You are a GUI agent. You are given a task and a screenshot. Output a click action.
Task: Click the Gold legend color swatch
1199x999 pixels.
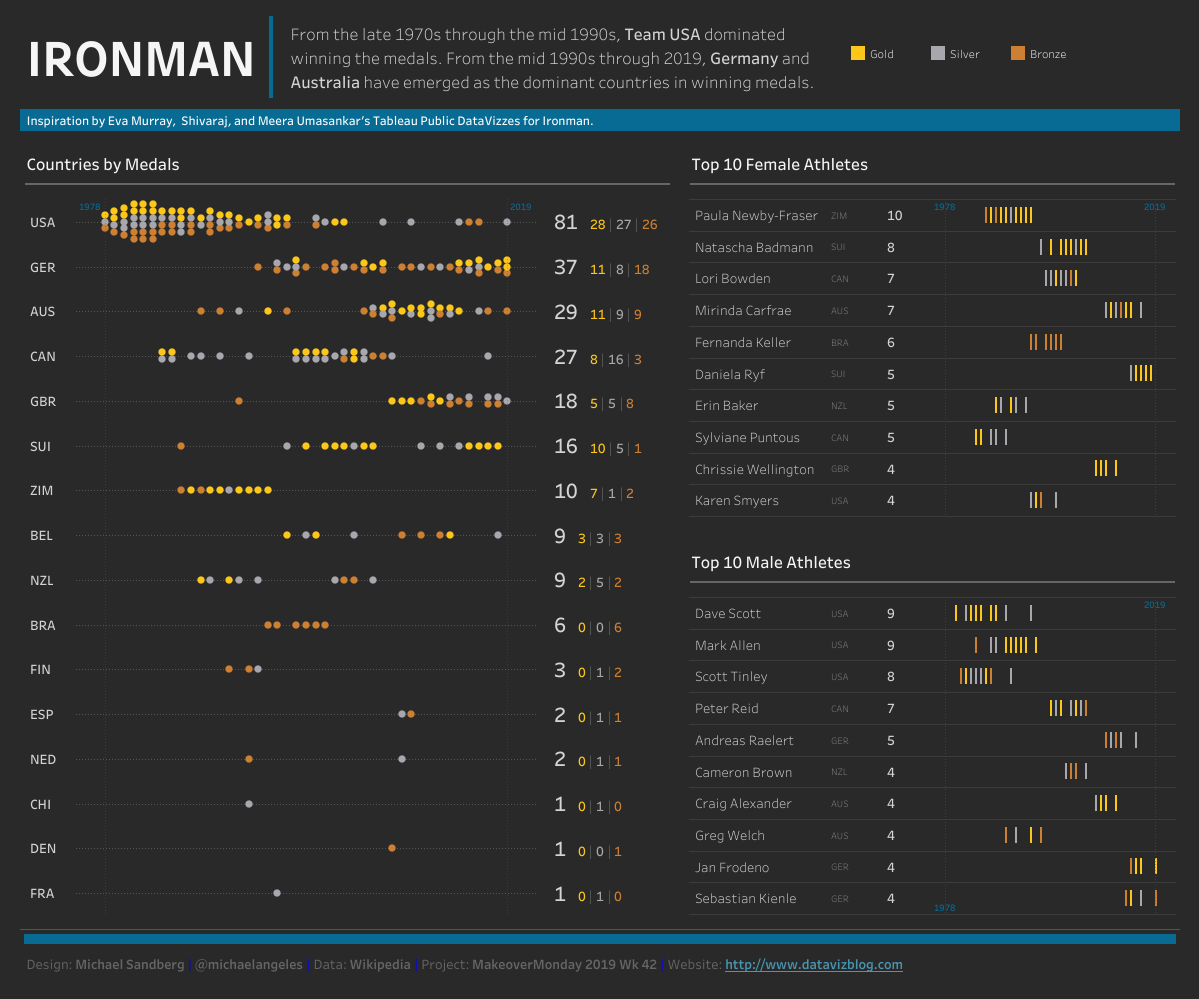click(x=857, y=54)
